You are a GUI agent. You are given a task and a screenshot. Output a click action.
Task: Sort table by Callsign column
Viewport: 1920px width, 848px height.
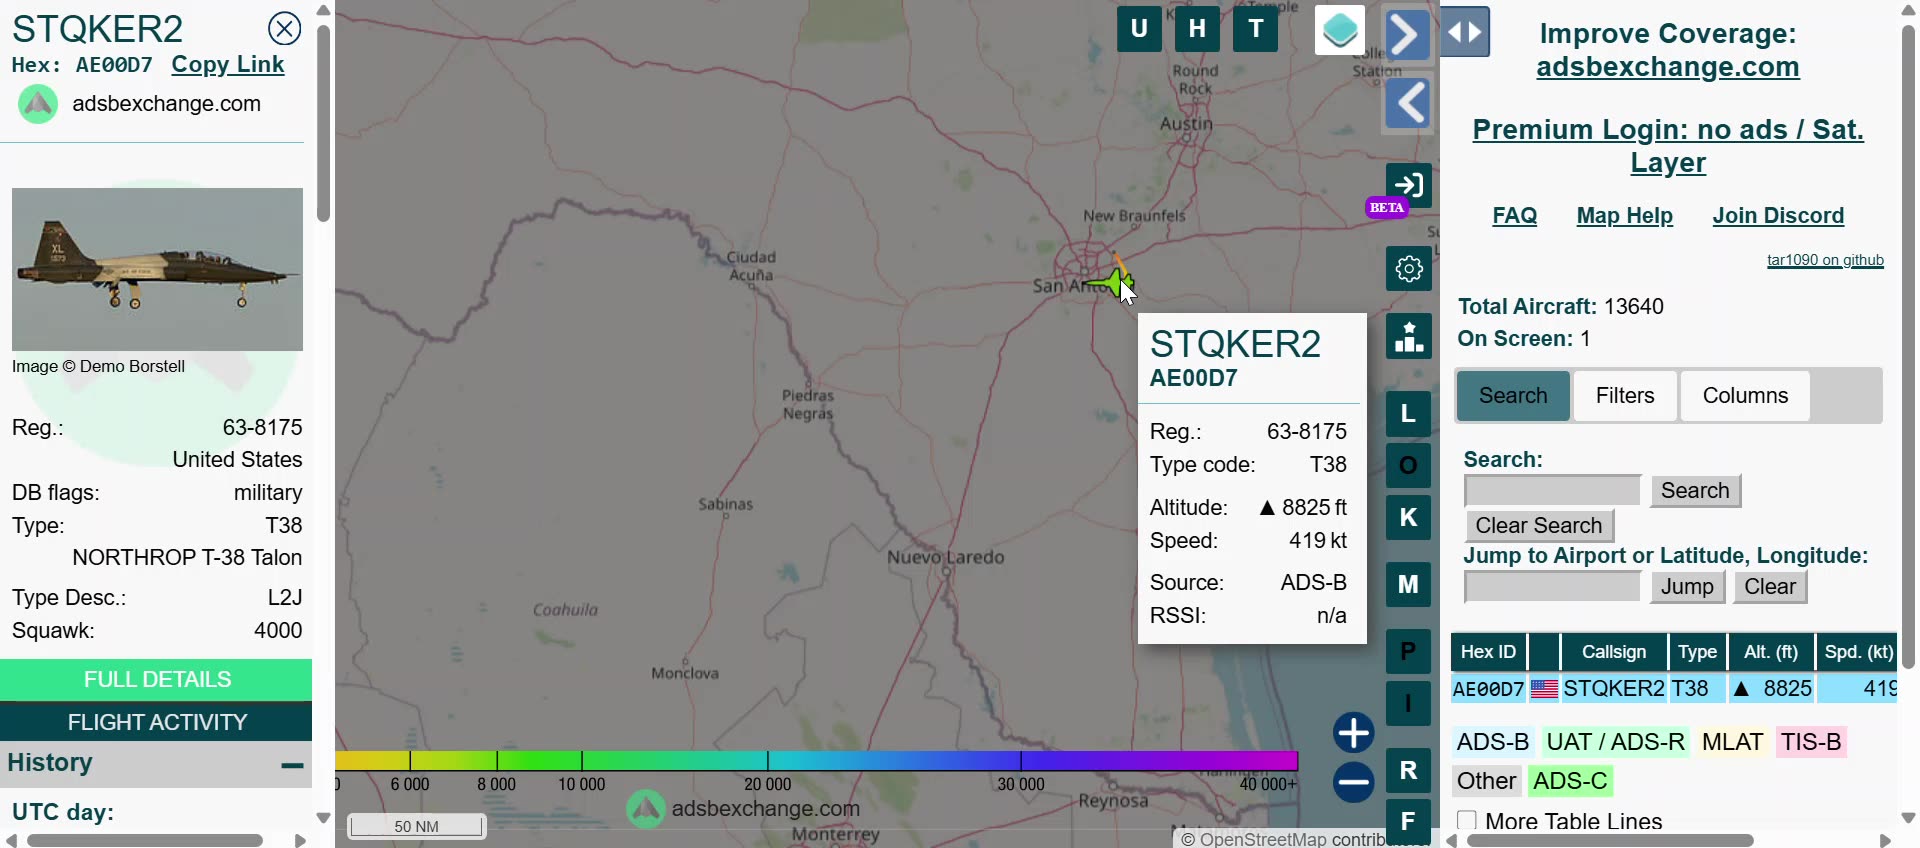tap(1613, 652)
